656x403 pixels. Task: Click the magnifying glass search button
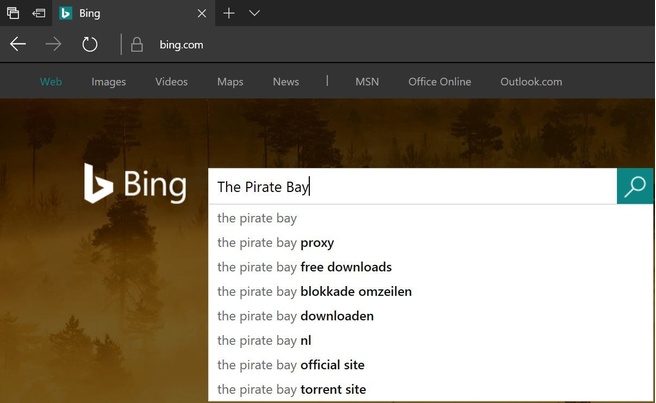pyautogui.click(x=635, y=186)
